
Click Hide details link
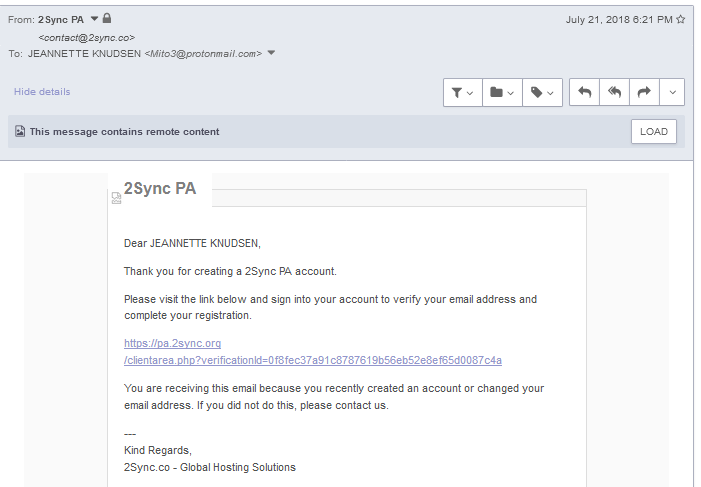point(42,92)
